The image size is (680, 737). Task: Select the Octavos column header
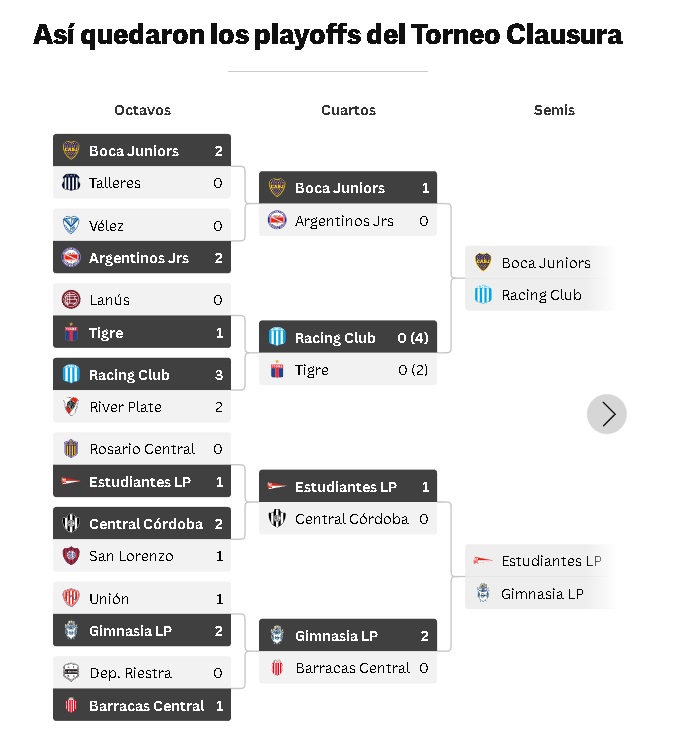tap(142, 110)
